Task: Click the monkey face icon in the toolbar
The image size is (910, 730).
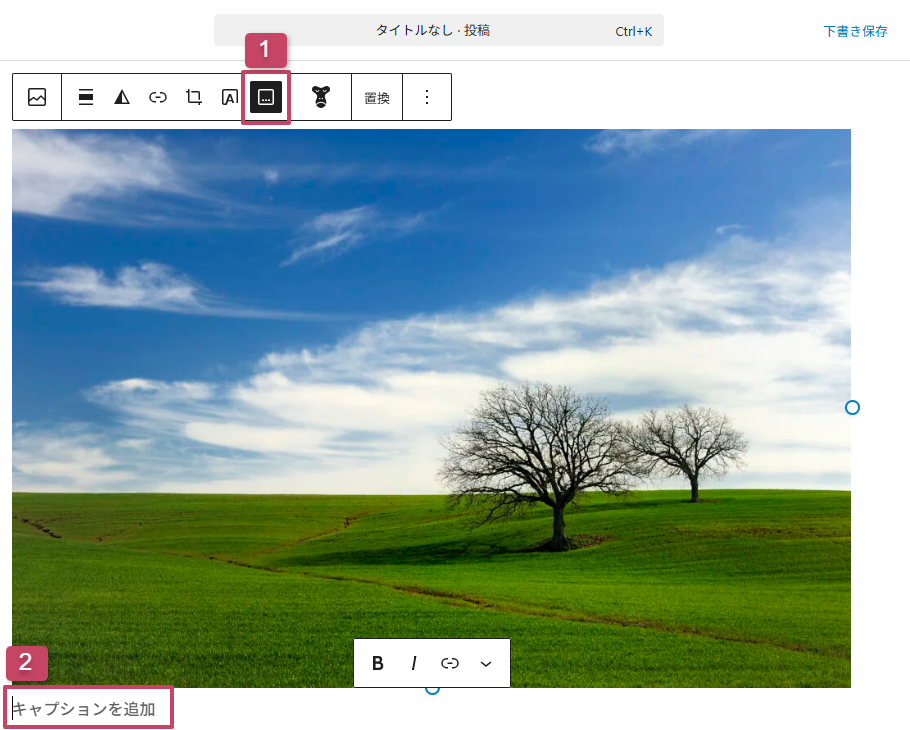Action: [320, 97]
